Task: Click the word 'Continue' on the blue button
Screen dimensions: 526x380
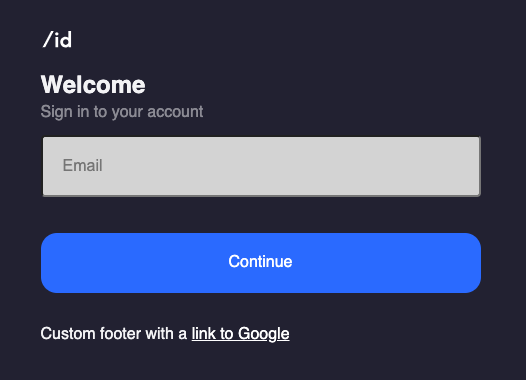Action: point(260,262)
